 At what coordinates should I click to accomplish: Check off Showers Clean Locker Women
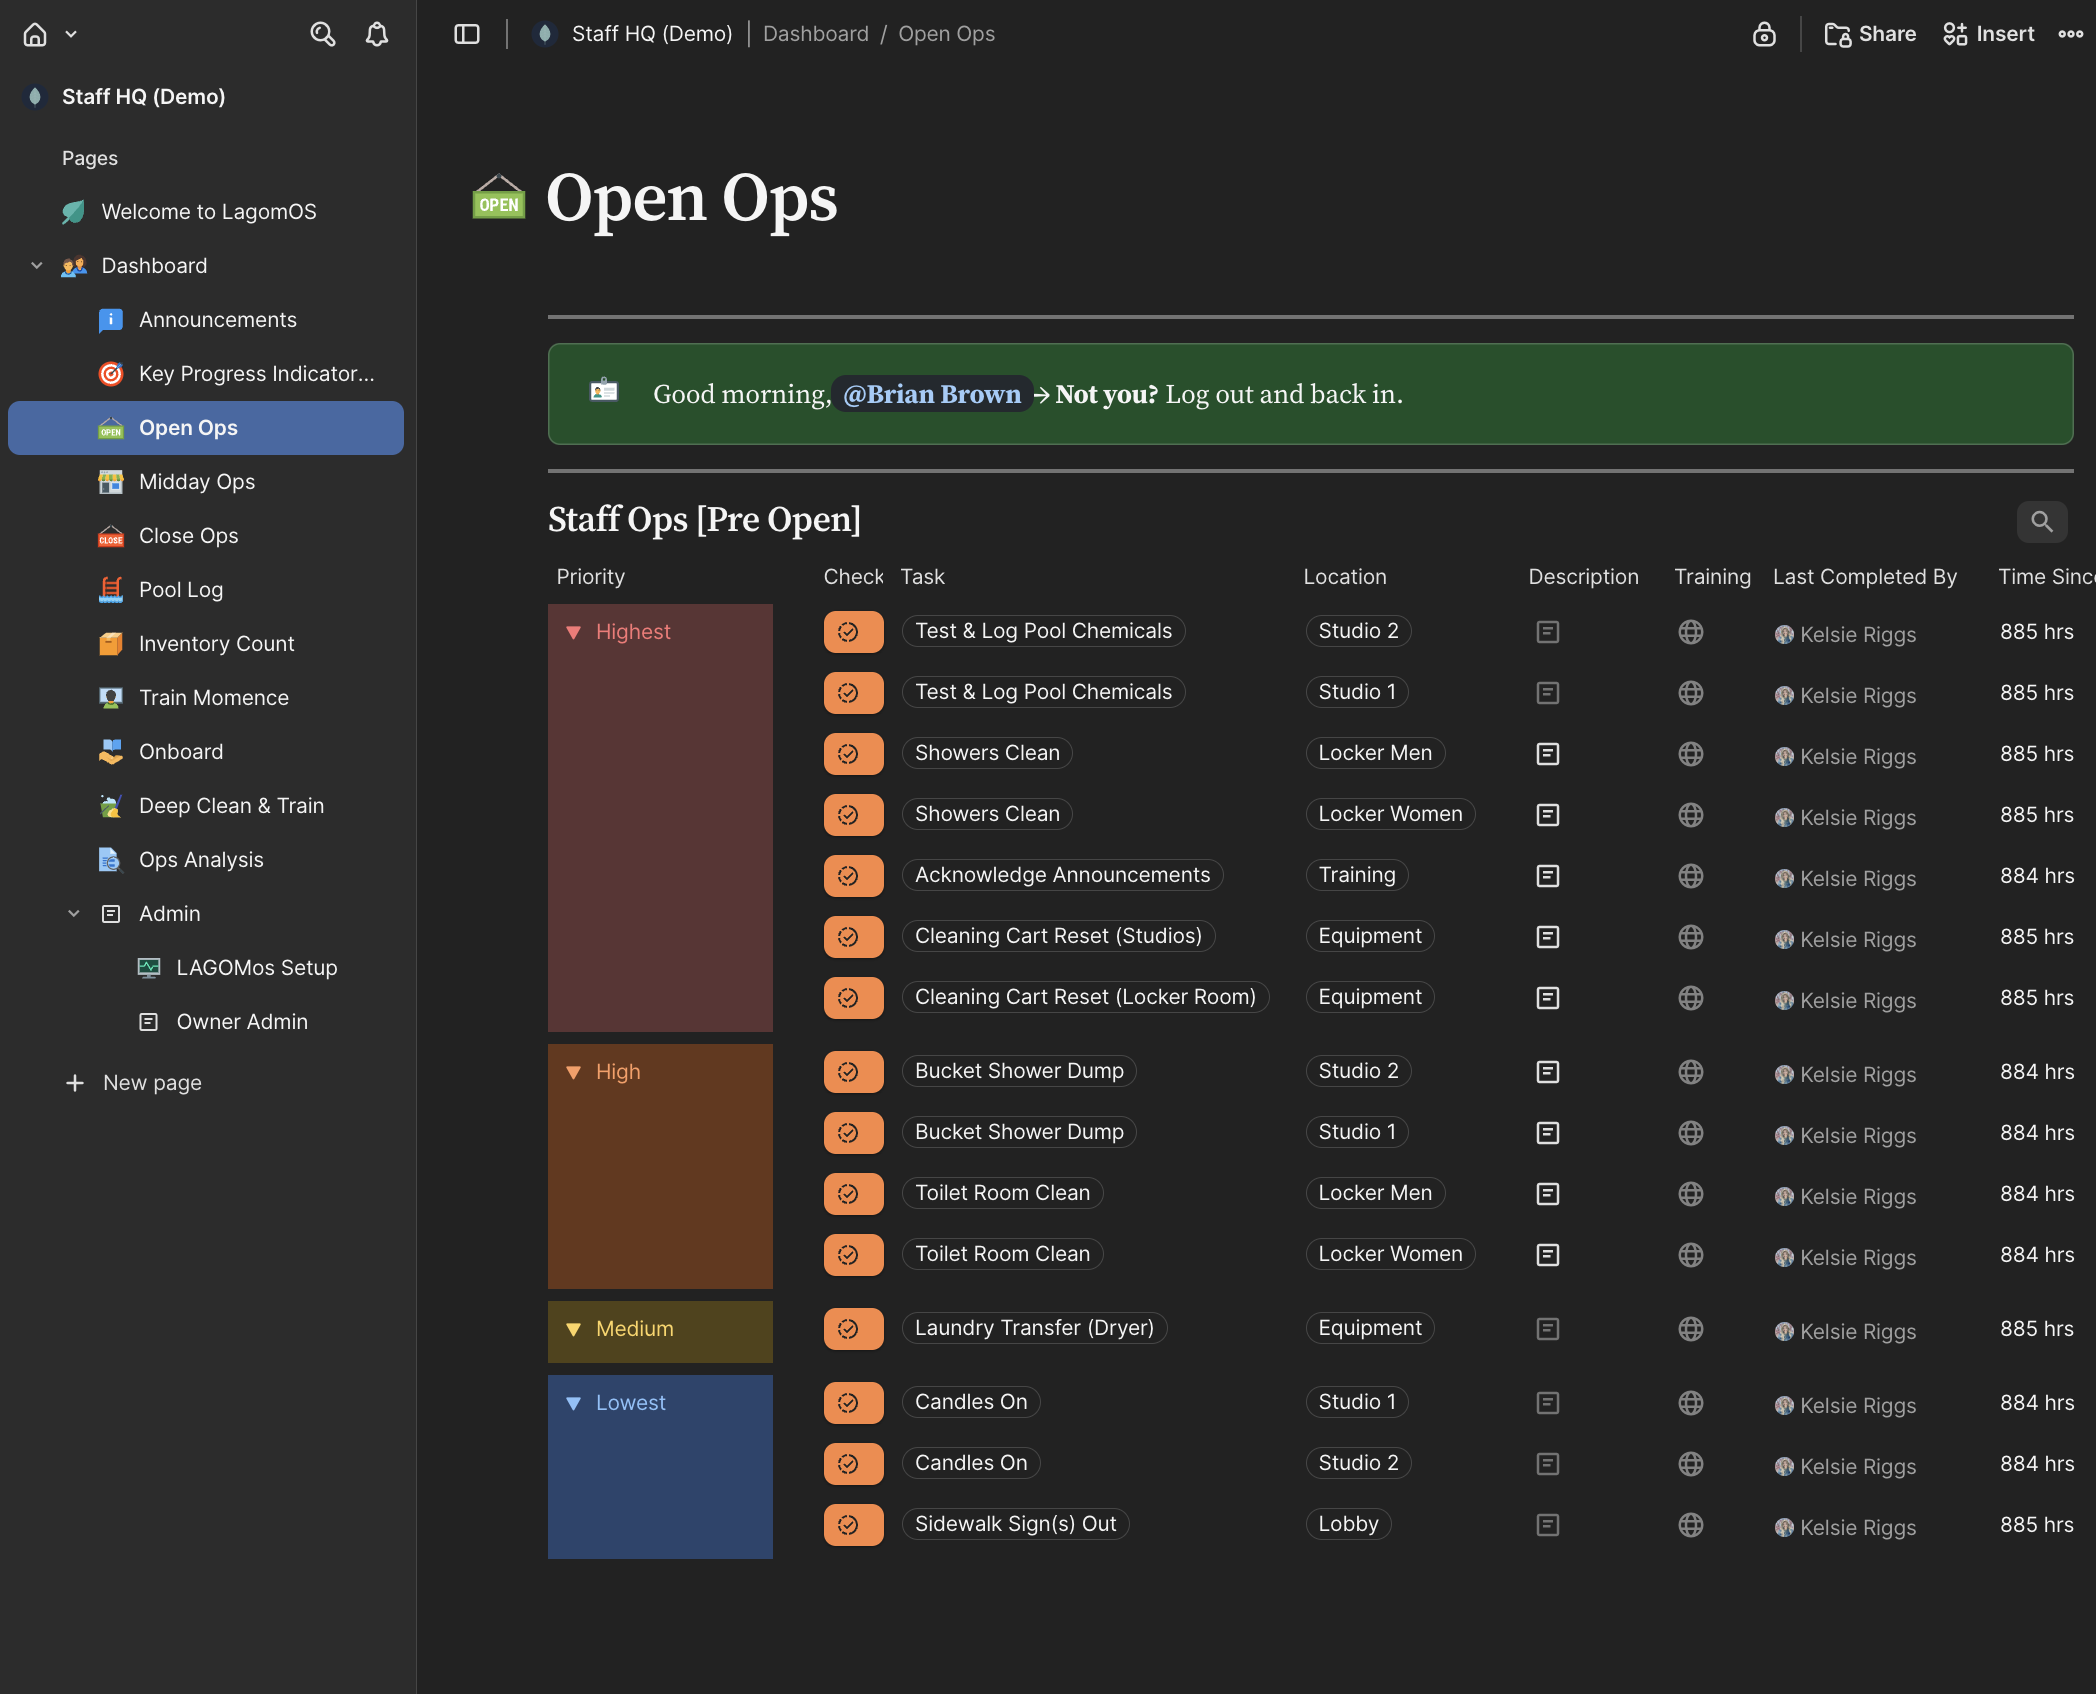coord(854,815)
